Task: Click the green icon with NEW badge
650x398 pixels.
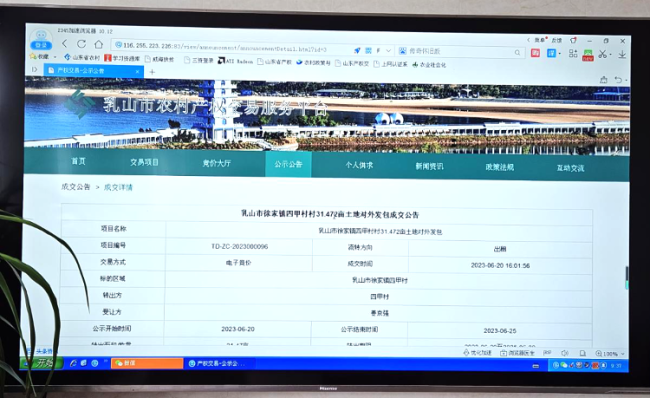Action: tap(588, 55)
